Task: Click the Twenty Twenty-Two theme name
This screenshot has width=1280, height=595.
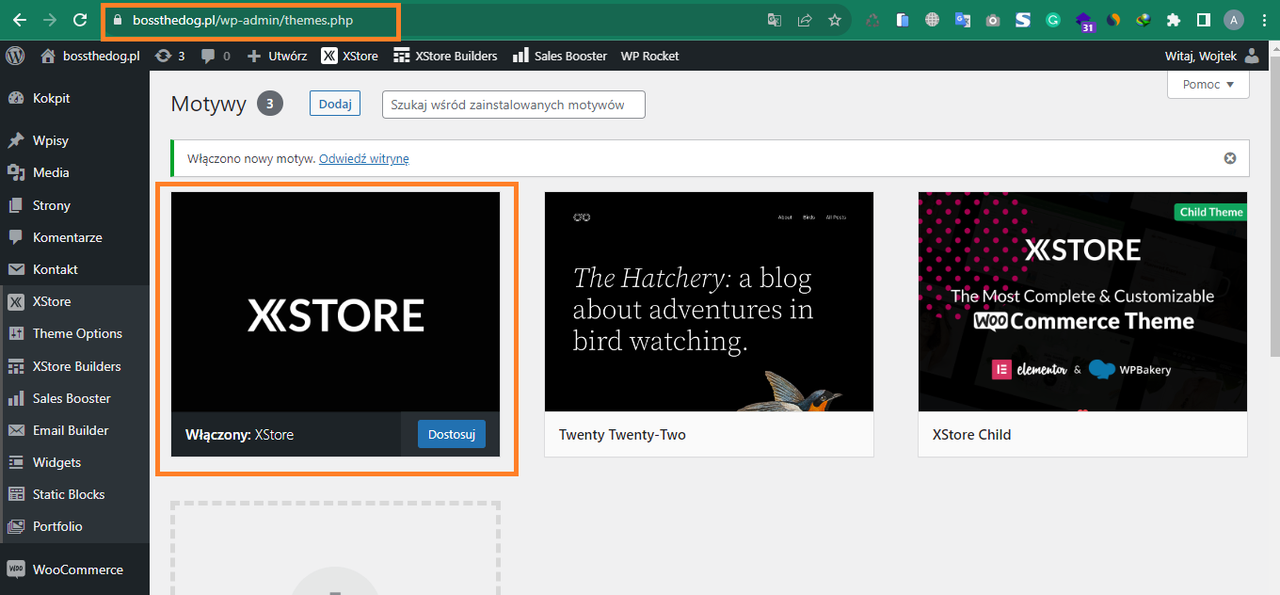Action: 622,435
